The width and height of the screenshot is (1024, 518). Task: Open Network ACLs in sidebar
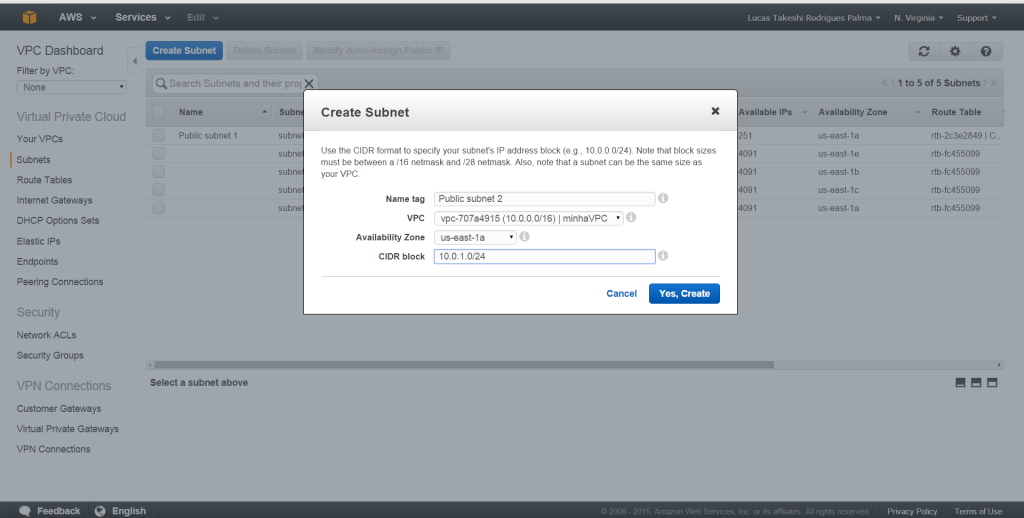(46, 334)
